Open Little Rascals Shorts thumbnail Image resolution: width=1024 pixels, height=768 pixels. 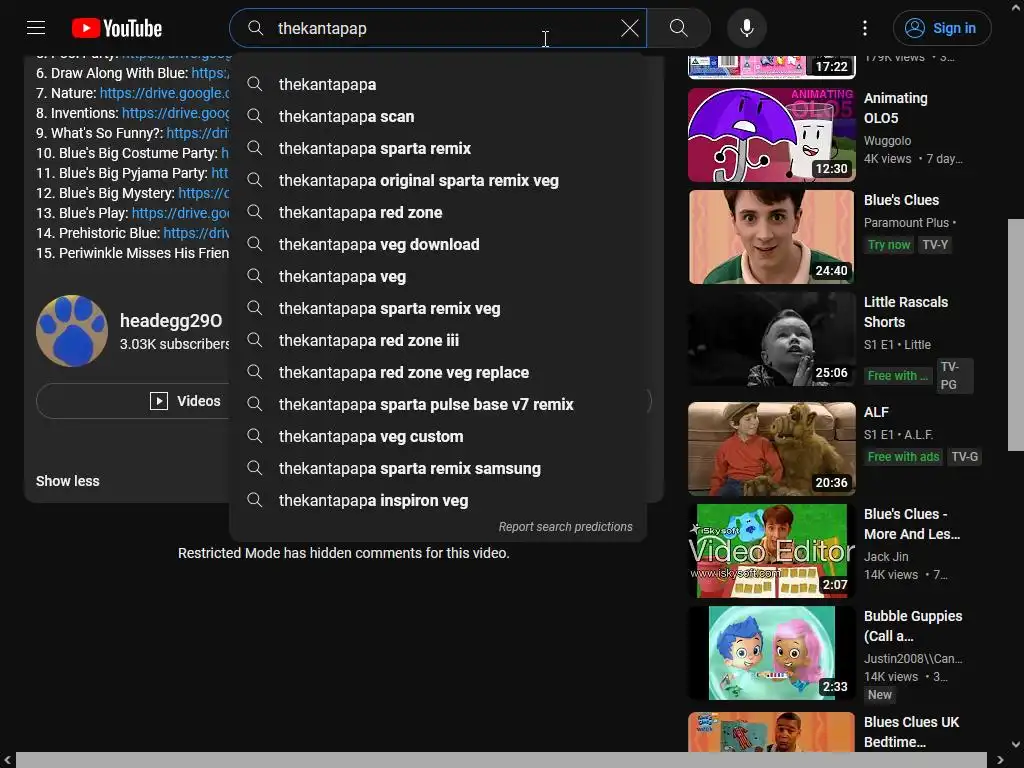pos(771,339)
